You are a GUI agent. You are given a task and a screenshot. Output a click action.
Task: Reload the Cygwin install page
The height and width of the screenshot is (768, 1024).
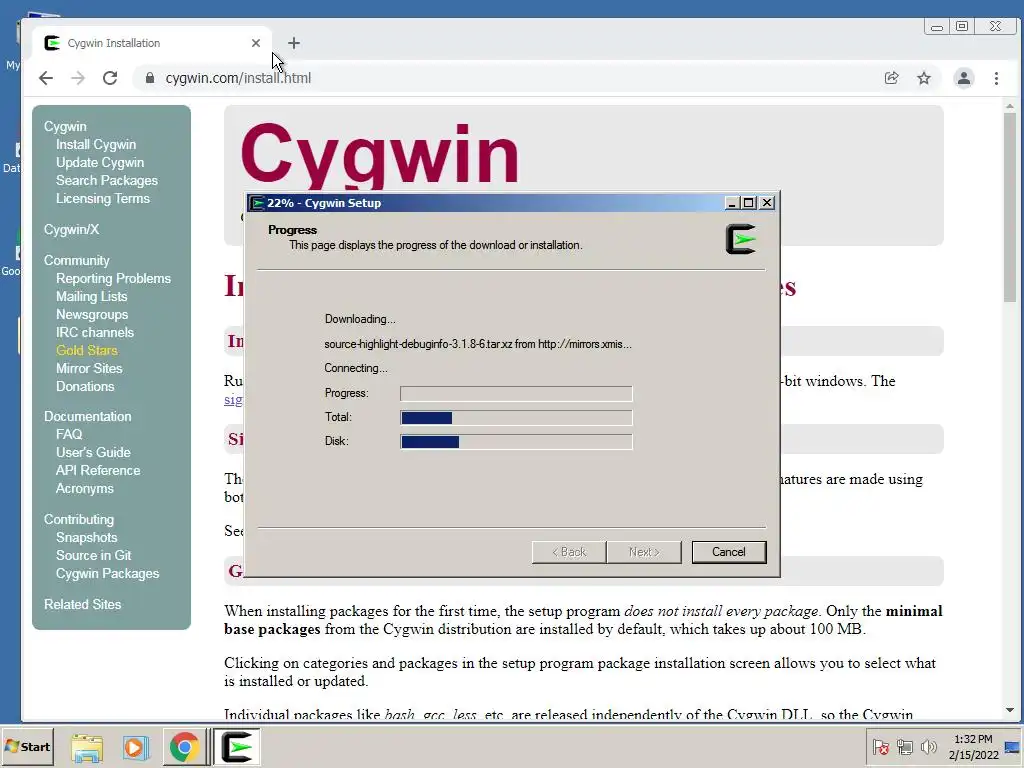pos(110,78)
